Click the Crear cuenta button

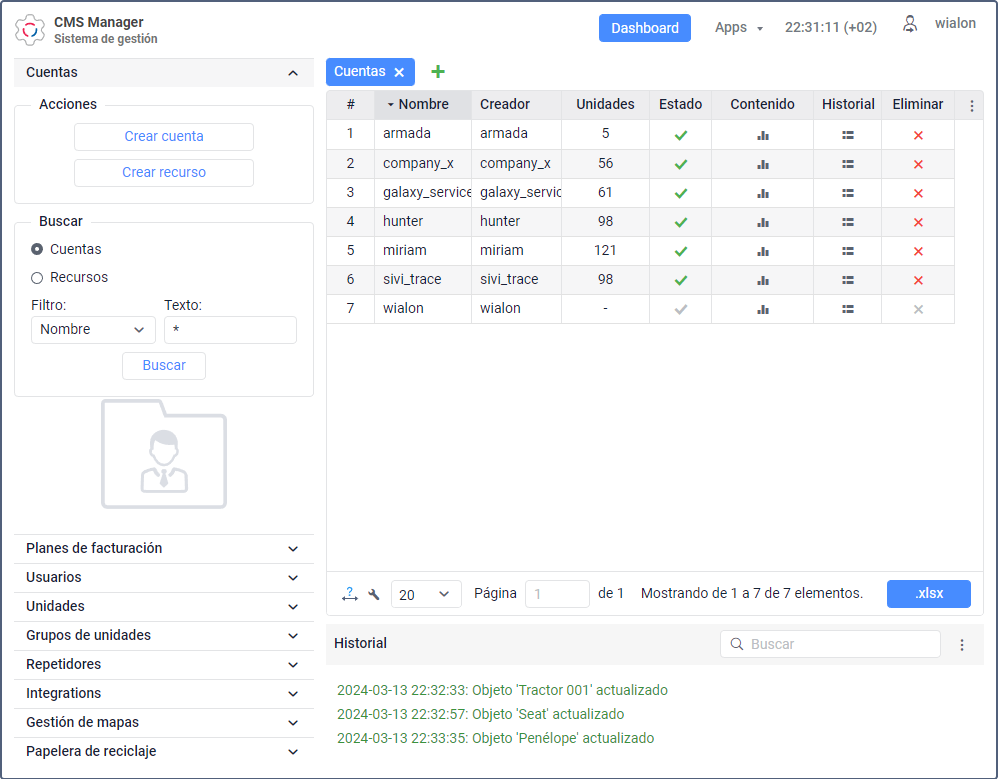tap(164, 137)
